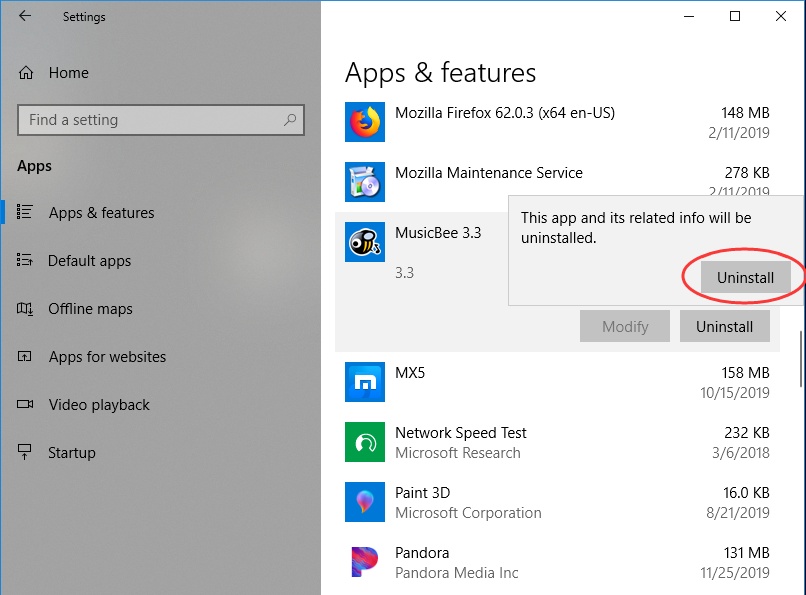806x595 pixels.
Task: Click the 11/25/2019 install date
Action: point(735,573)
